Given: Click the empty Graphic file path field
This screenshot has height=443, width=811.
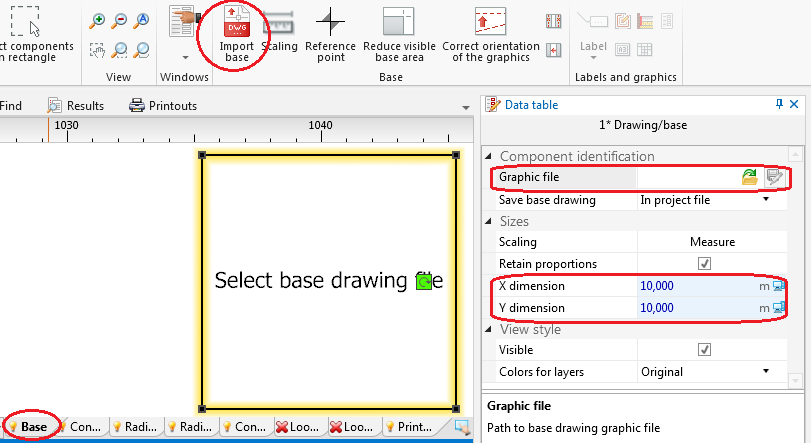Looking at the screenshot, I should point(688,177).
